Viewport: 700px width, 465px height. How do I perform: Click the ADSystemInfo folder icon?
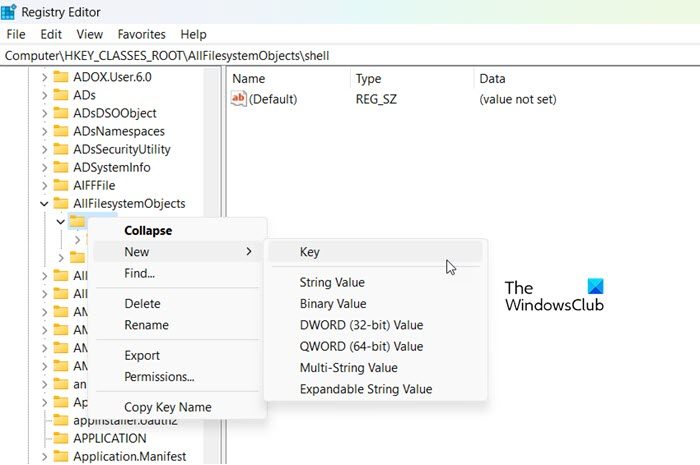coord(61,167)
